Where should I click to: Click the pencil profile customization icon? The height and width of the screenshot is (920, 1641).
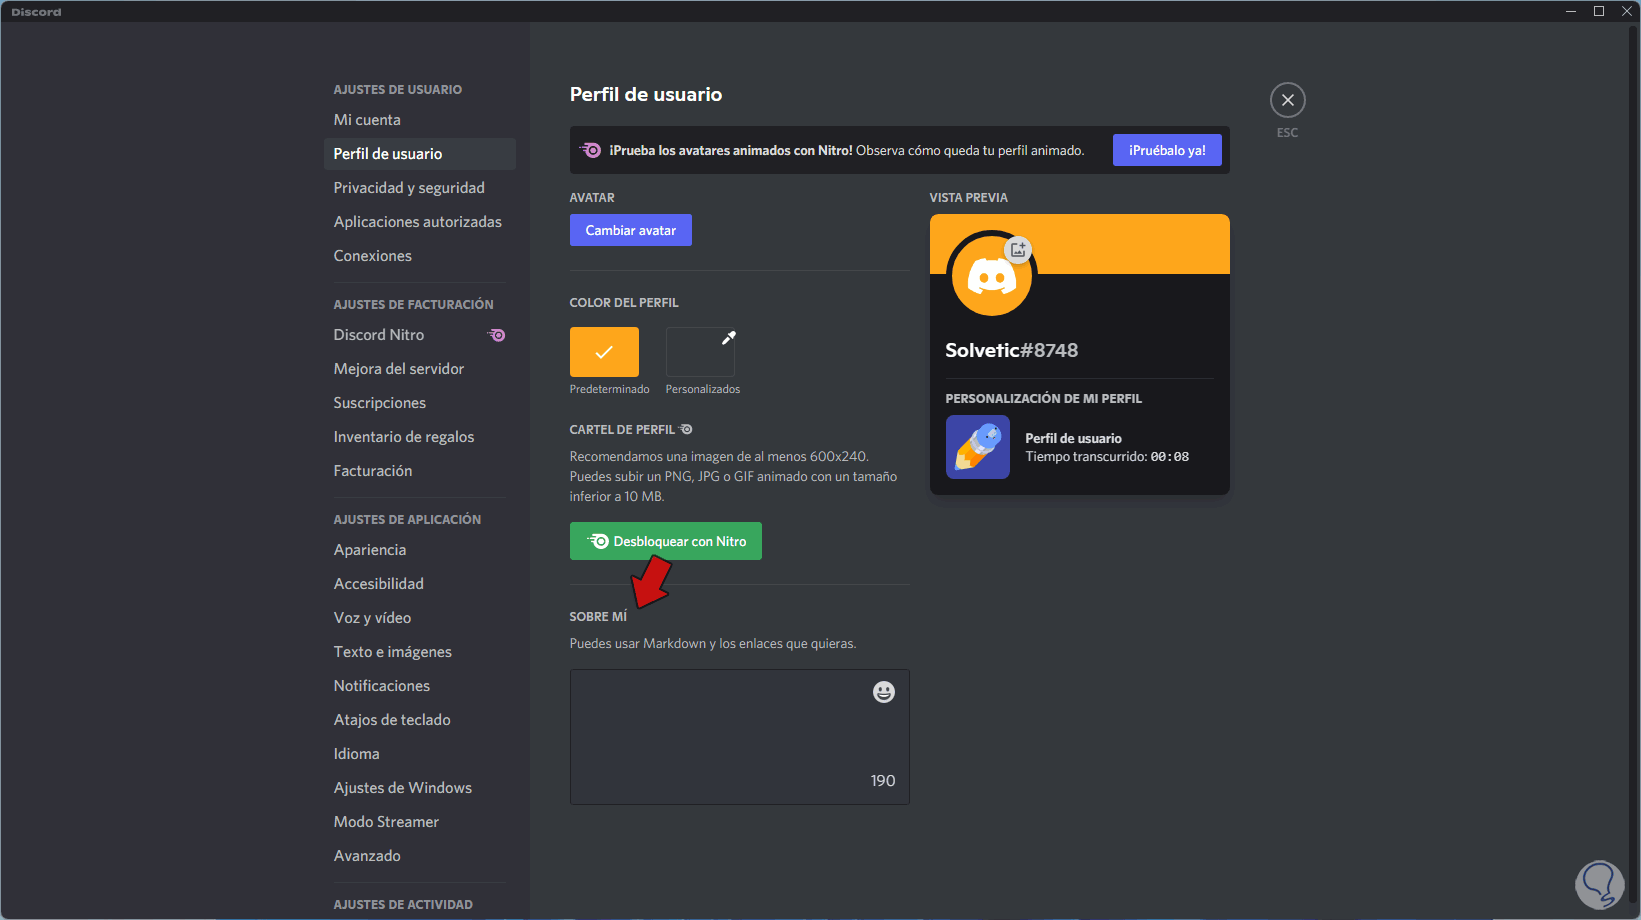[x=978, y=447]
